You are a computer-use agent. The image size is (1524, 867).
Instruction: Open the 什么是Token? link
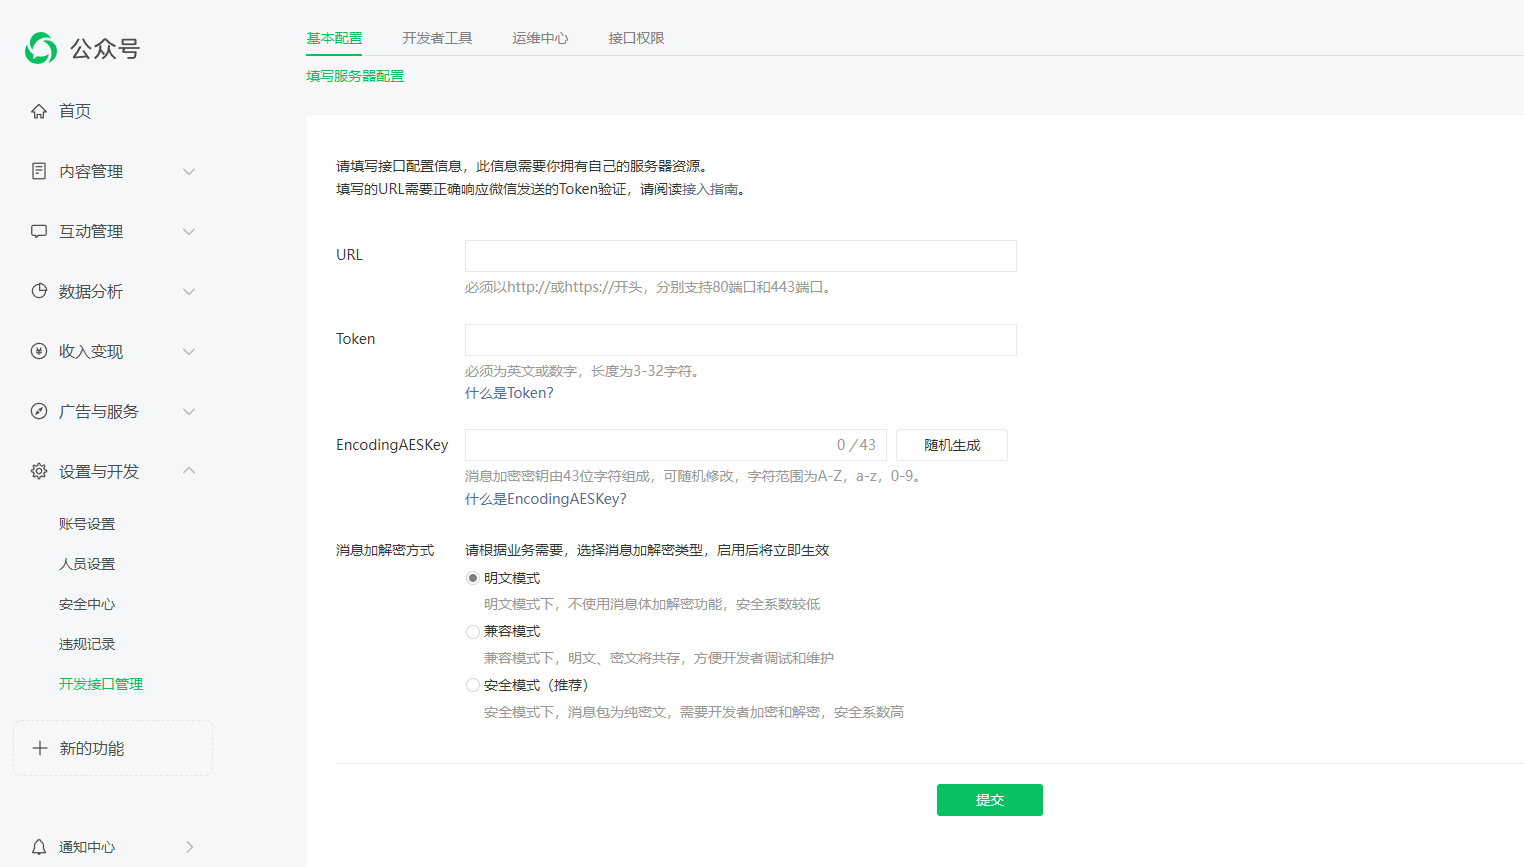point(509,393)
